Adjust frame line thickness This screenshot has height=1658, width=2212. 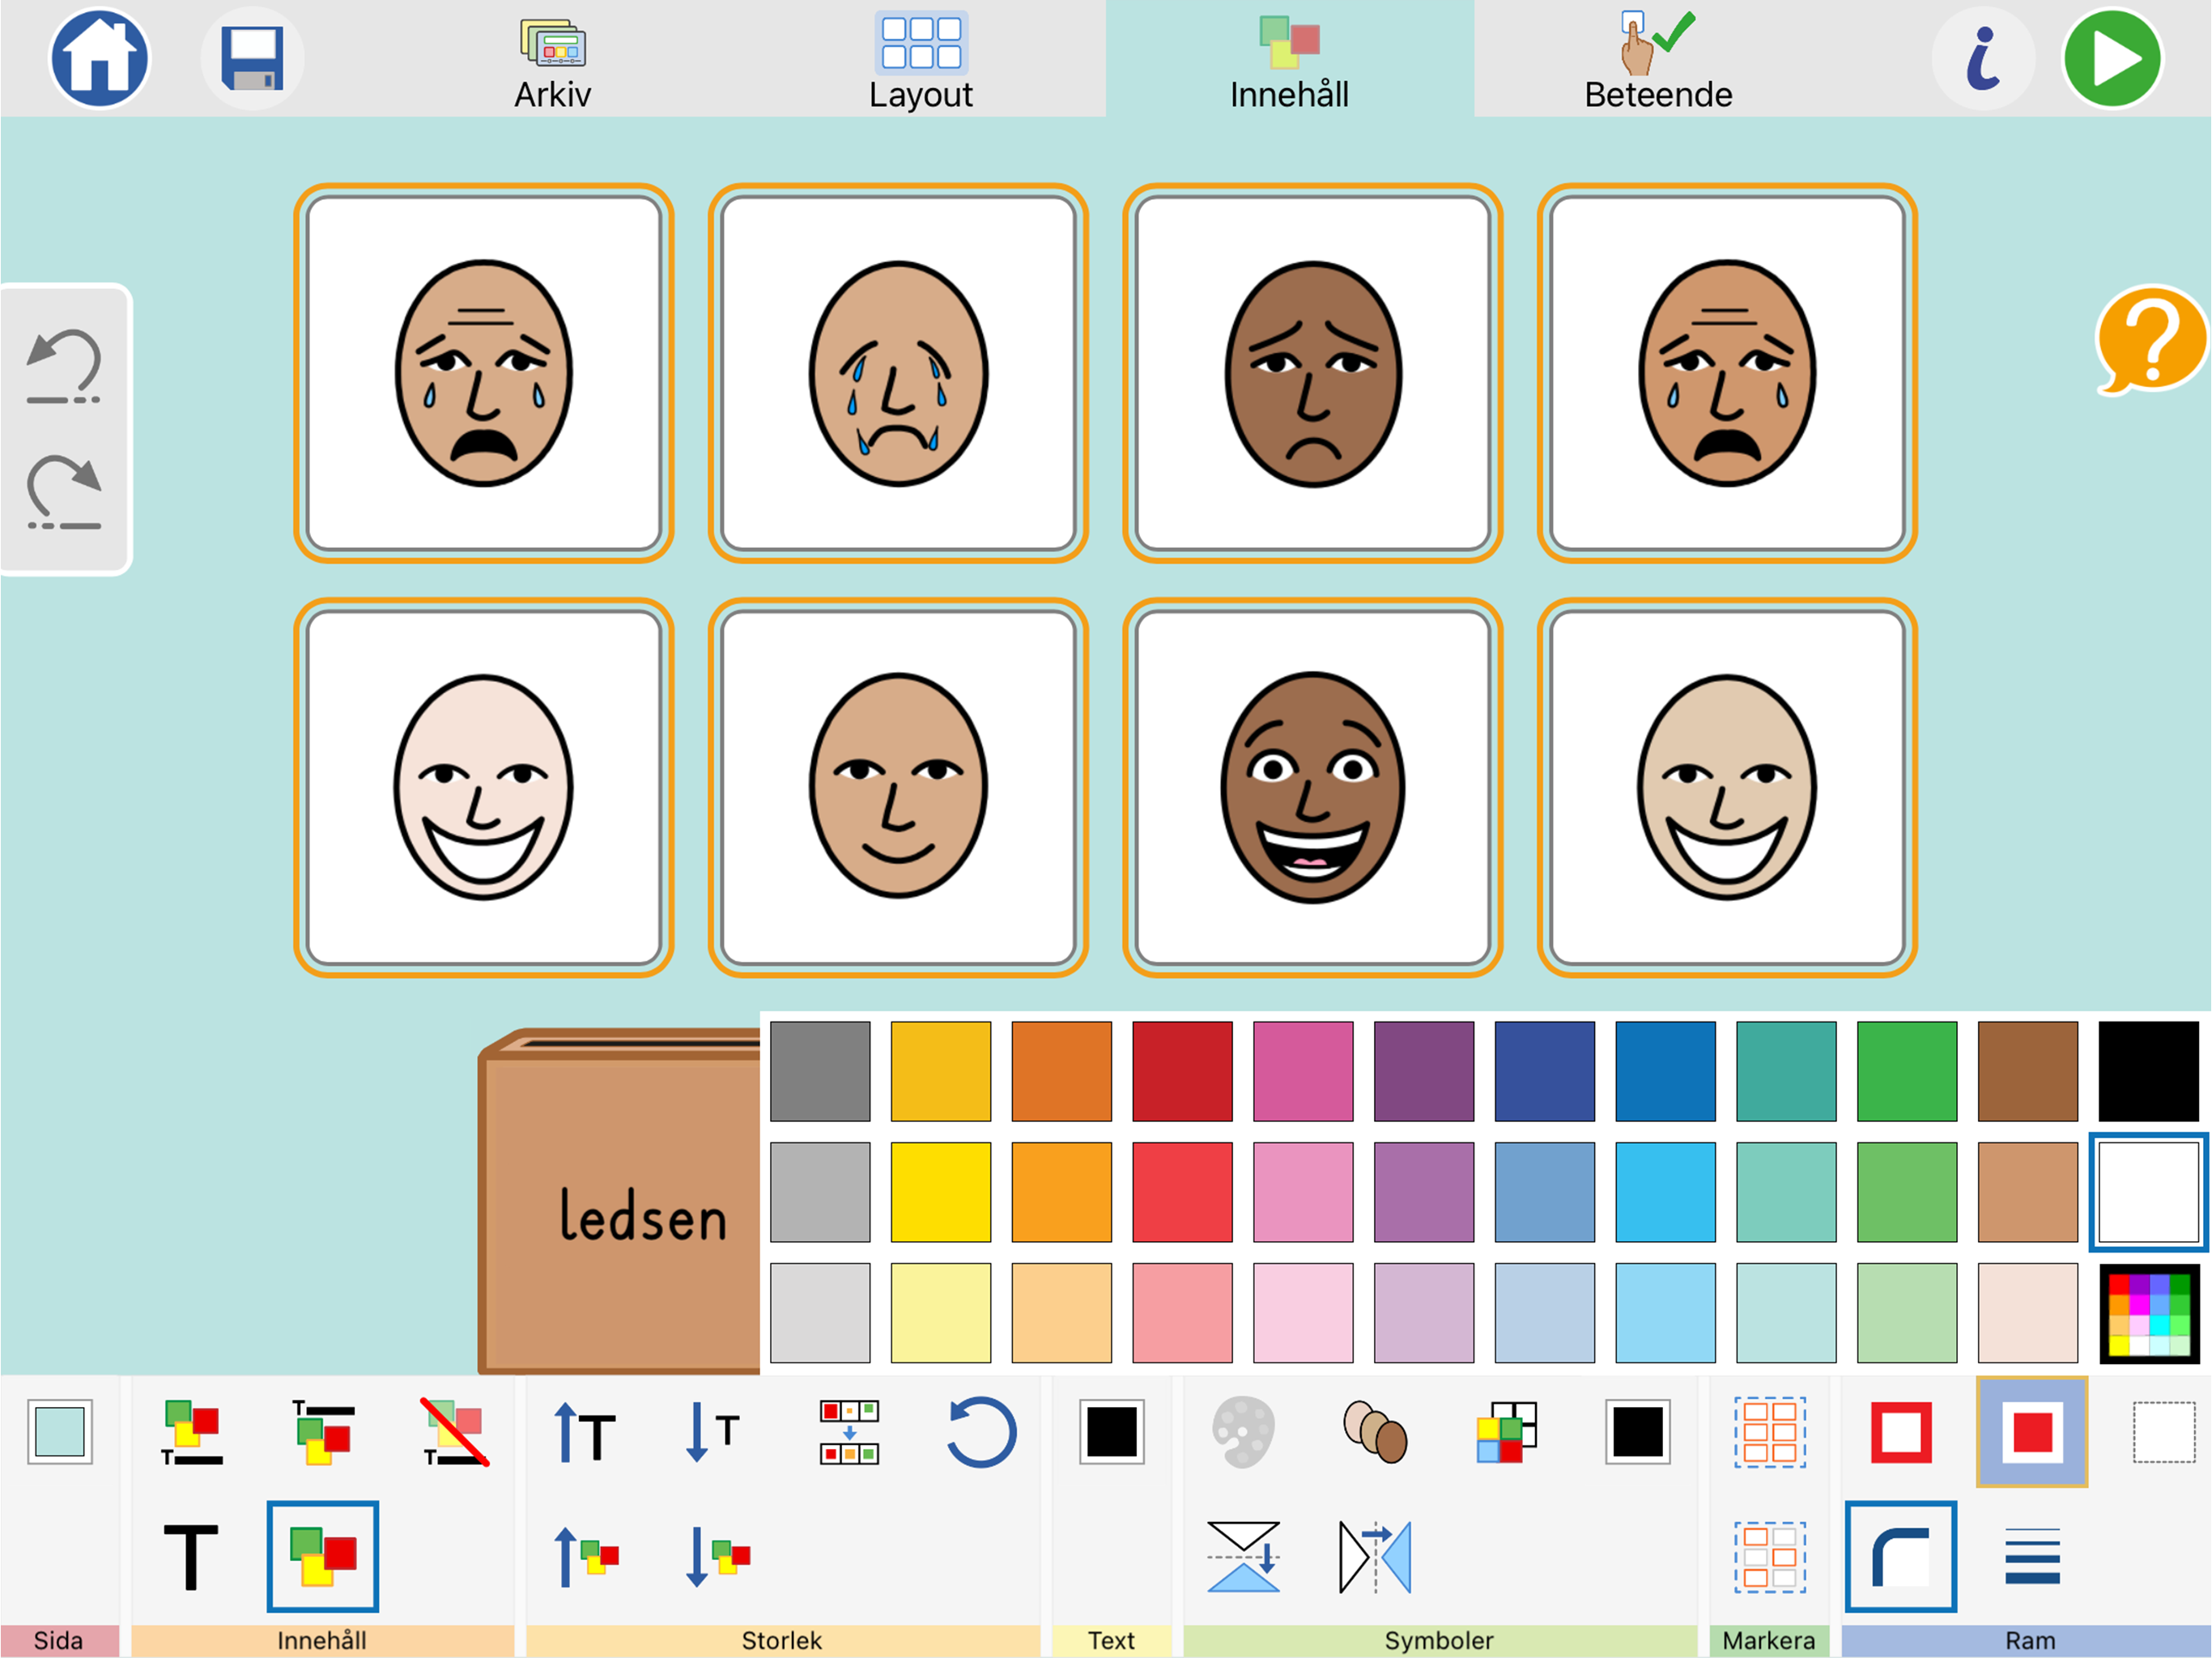click(2032, 1556)
